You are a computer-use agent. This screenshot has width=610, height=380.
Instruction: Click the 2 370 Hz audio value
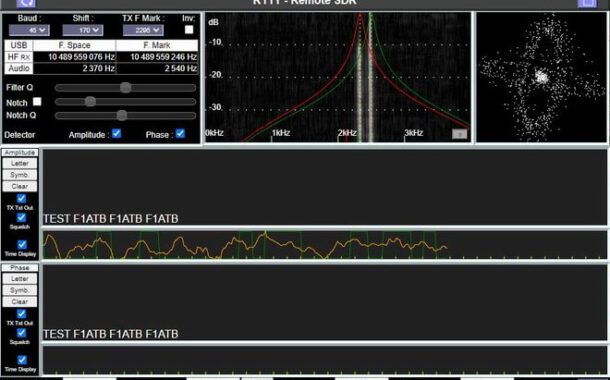[99, 68]
